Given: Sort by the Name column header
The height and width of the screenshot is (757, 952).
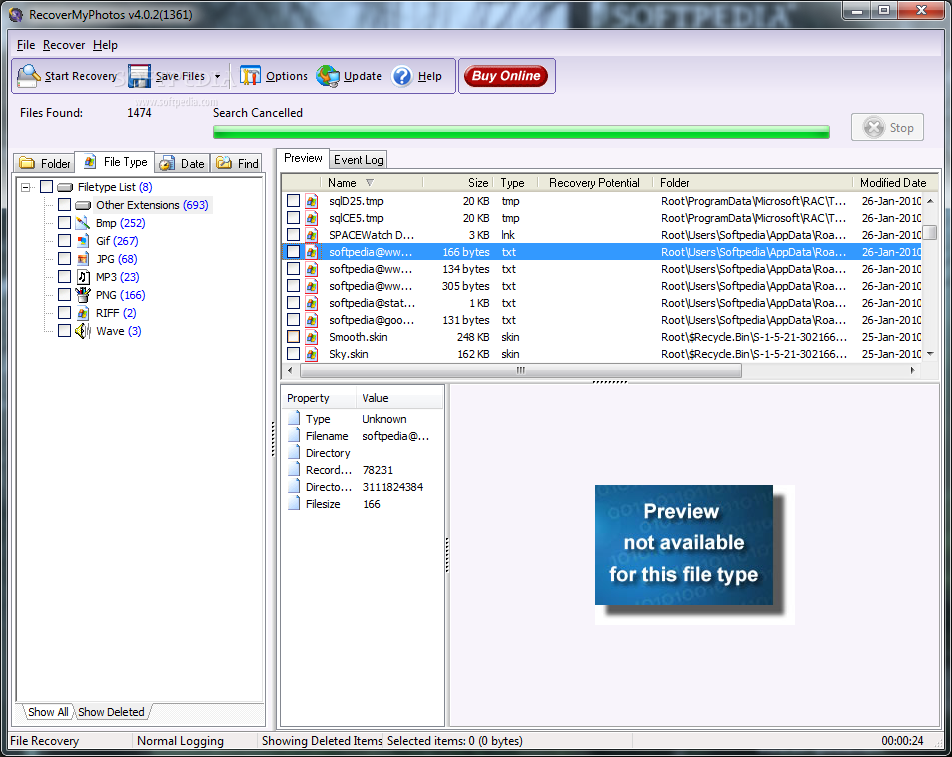Looking at the screenshot, I should (x=371, y=183).
